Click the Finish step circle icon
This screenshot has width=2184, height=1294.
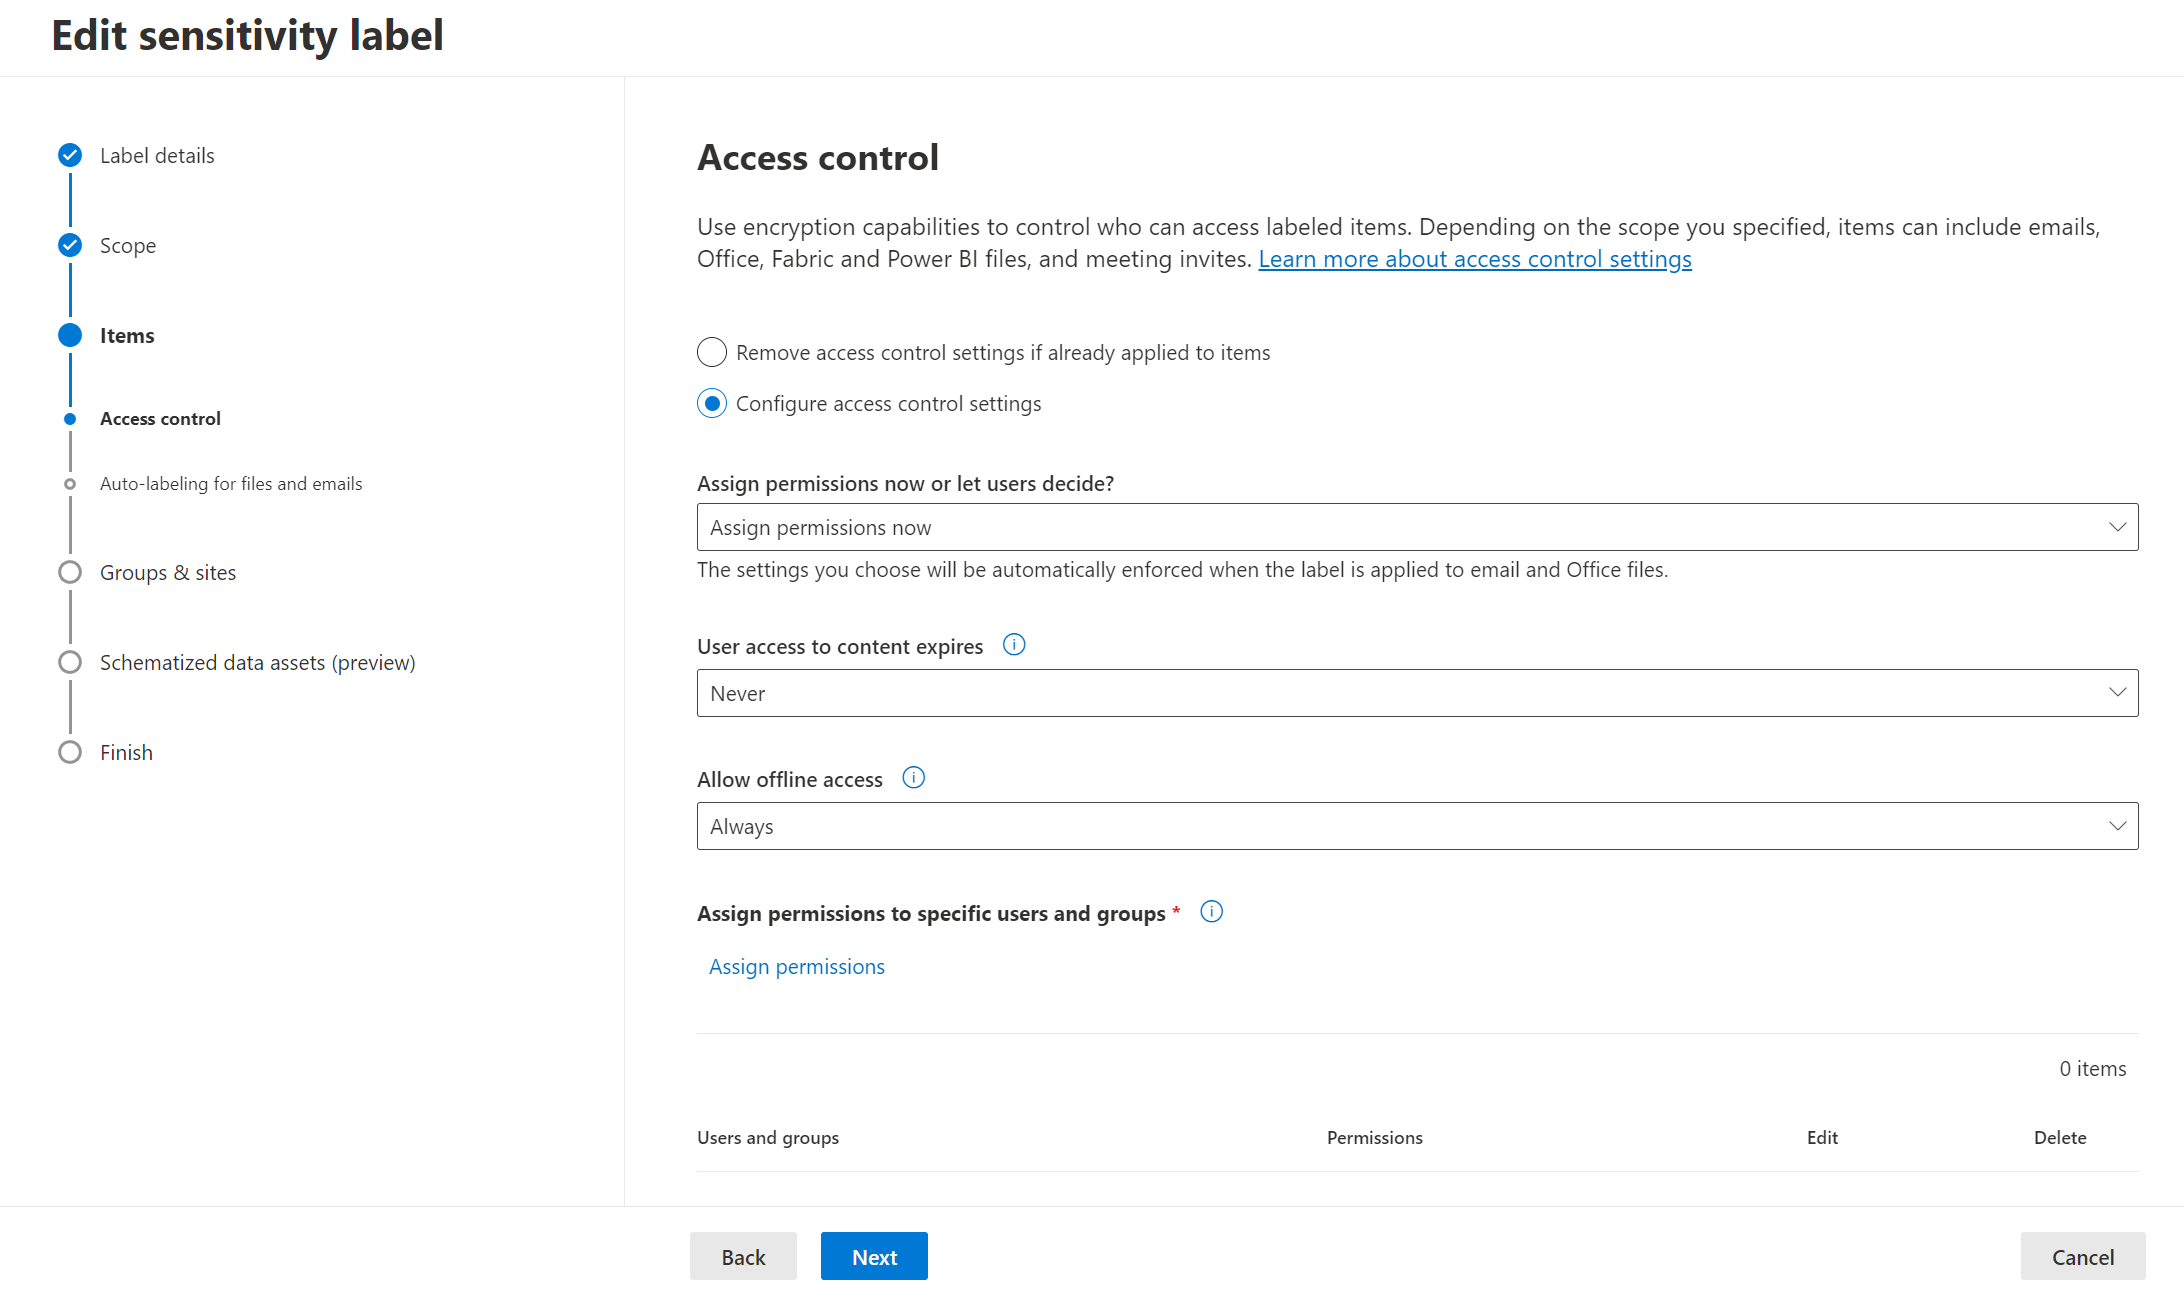click(70, 752)
